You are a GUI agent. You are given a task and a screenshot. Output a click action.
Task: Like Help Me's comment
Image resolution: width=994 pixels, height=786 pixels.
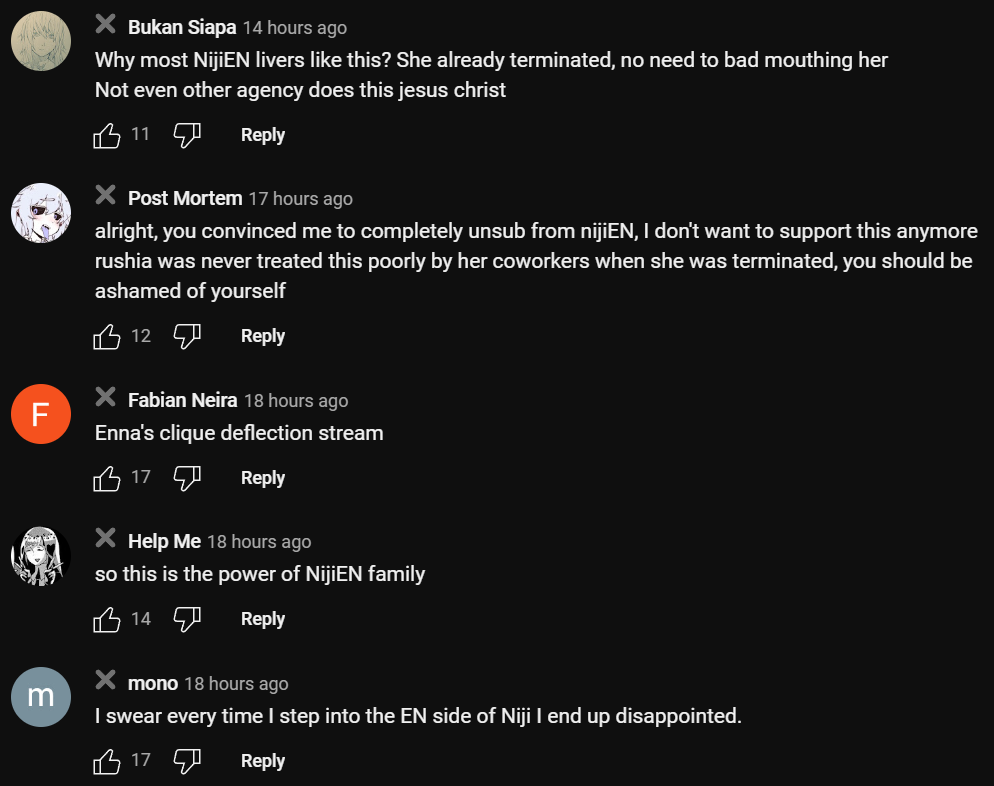107,619
